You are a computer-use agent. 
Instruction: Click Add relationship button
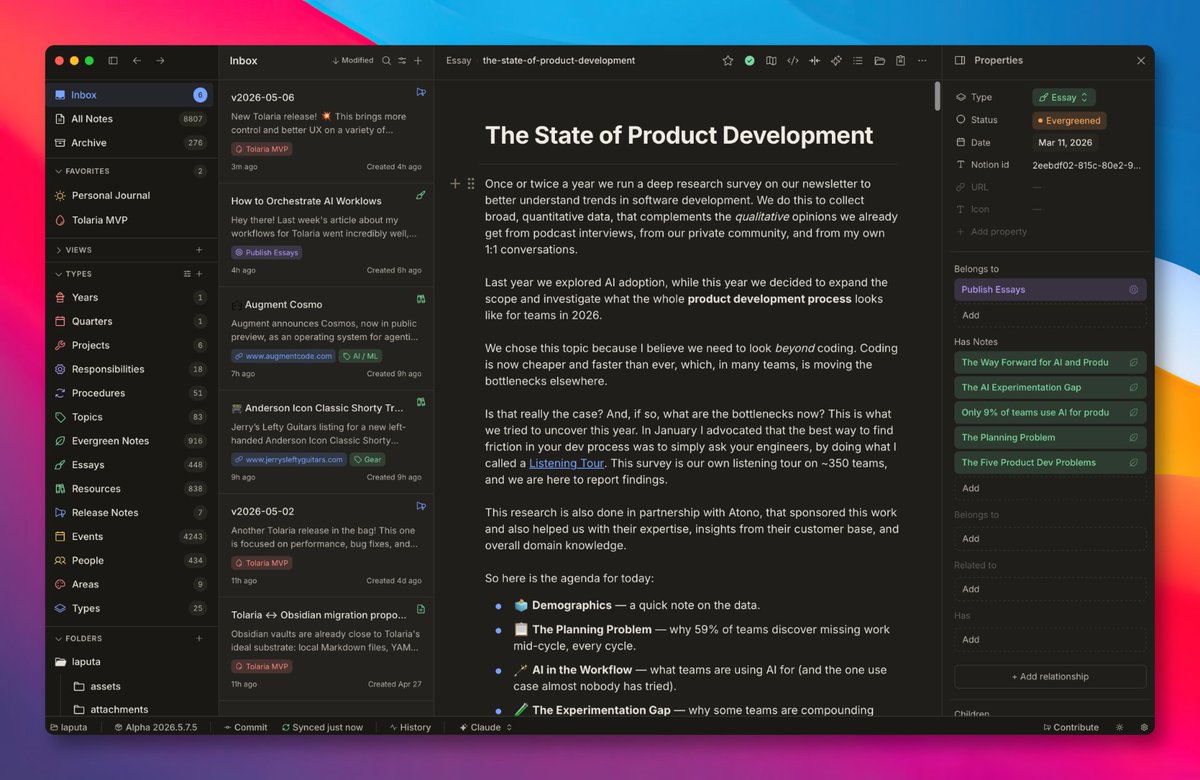coord(1050,676)
